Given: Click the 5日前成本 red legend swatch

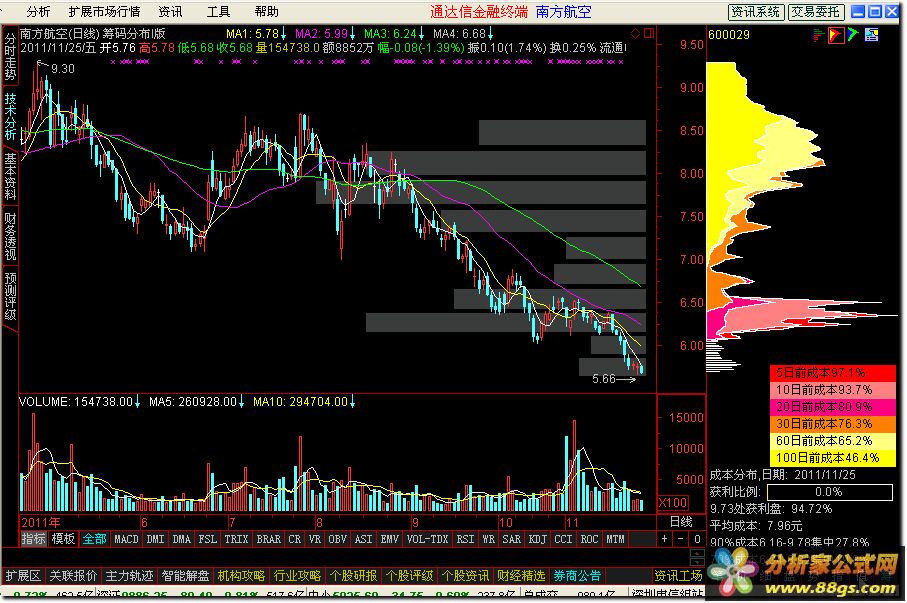Looking at the screenshot, I should click(x=833, y=373).
